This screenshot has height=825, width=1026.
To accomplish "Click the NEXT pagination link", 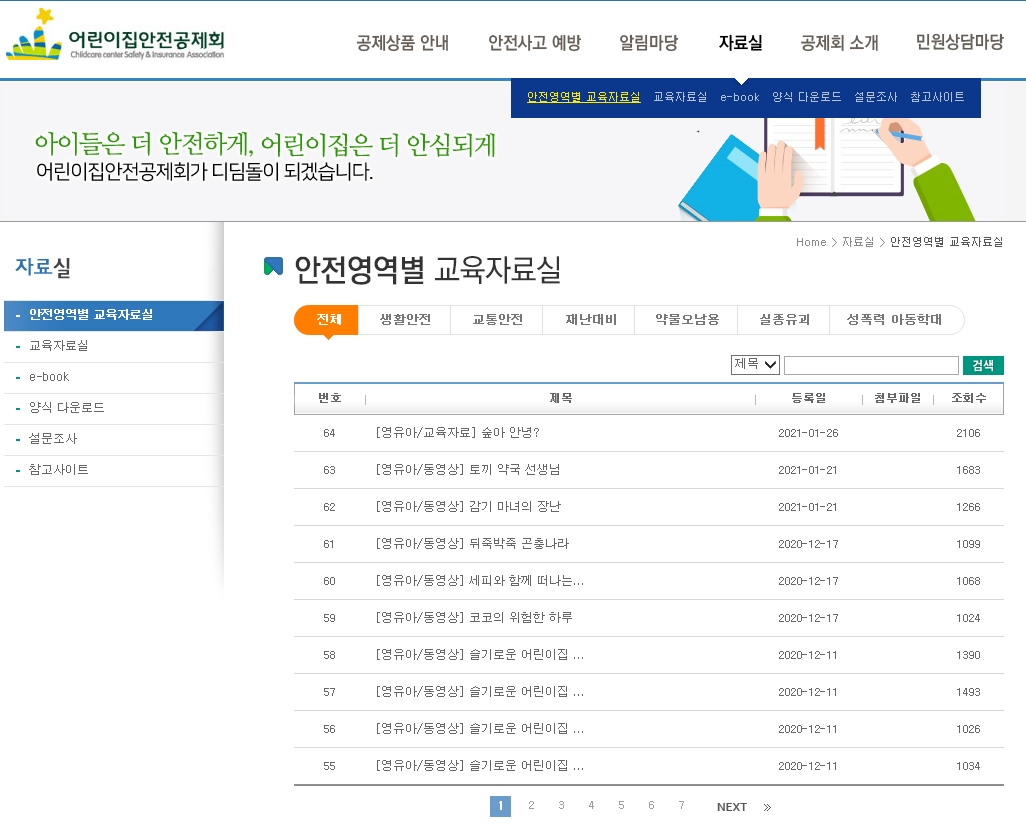I will [x=731, y=807].
